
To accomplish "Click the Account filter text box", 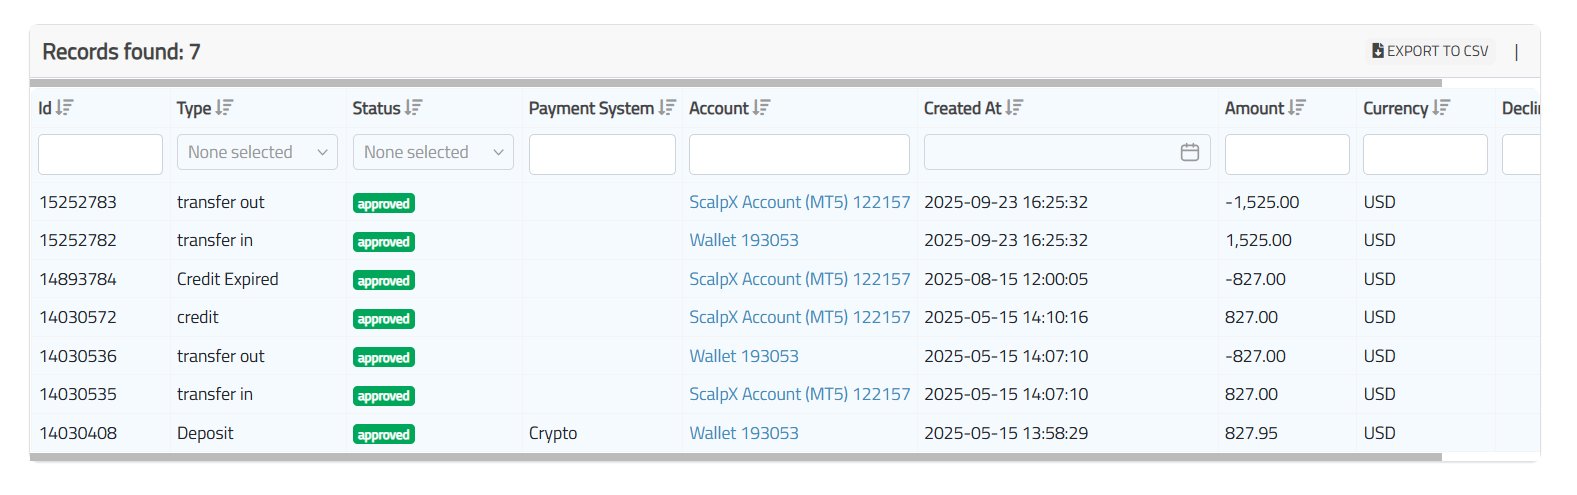I will (x=799, y=155).
